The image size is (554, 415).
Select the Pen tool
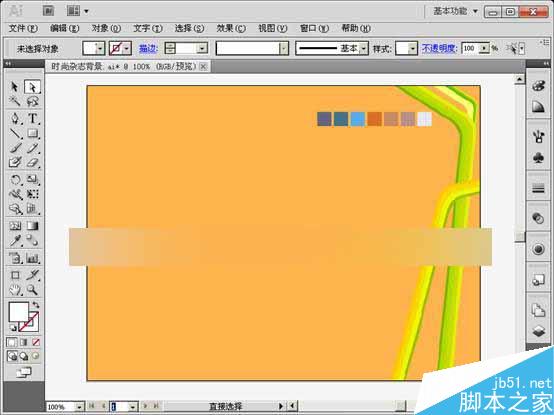15,119
